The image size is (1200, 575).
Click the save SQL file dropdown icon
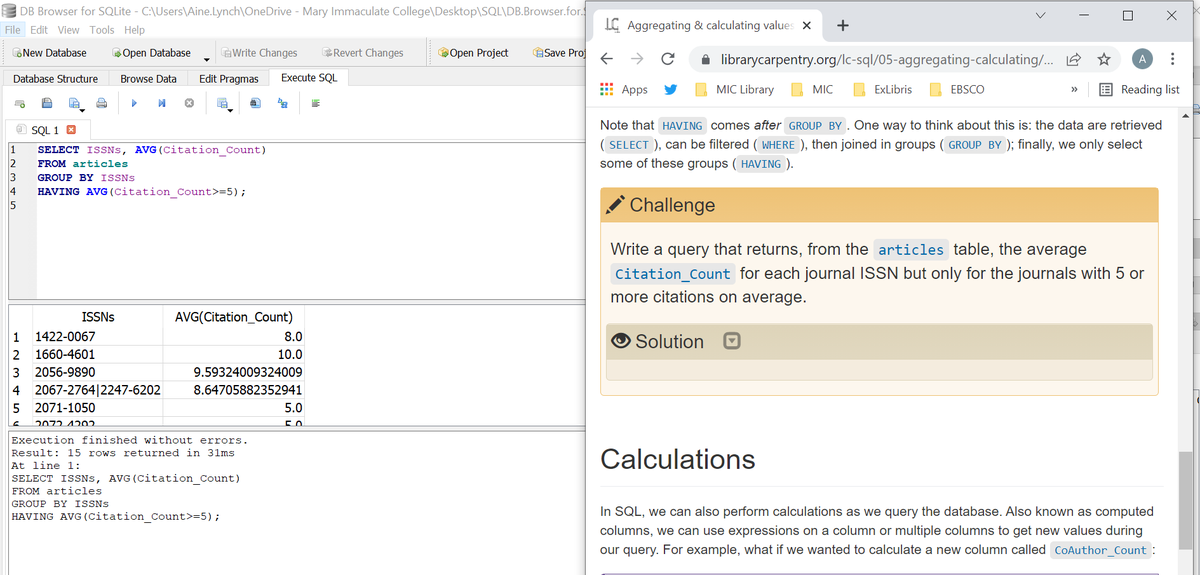coord(76,103)
